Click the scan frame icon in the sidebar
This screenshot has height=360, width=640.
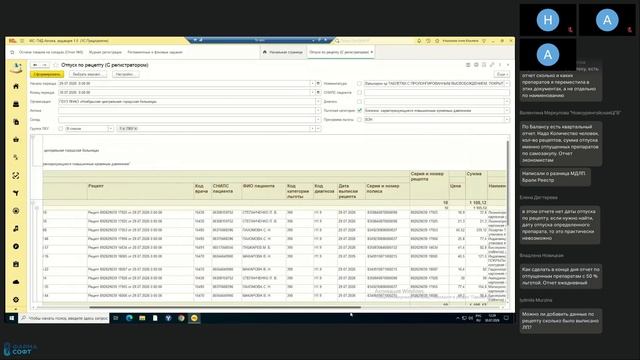(x=16, y=176)
